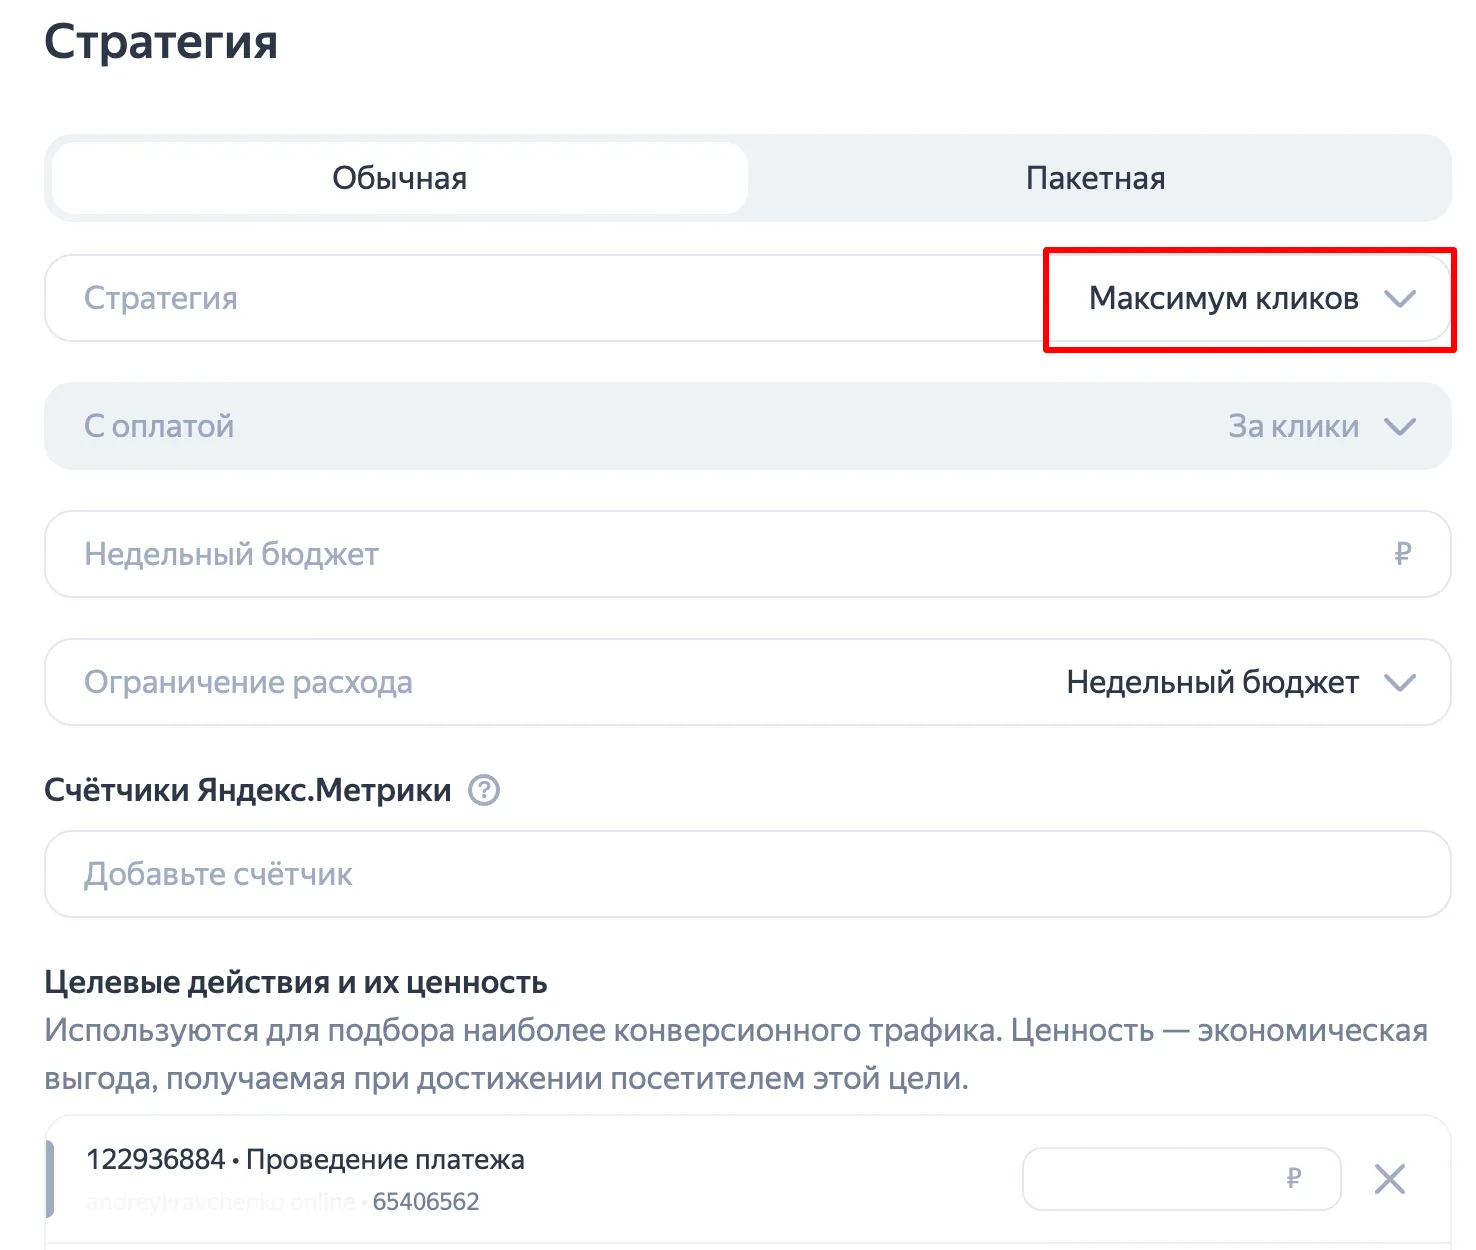Click the Стратегия page heading
Screen dimensions: 1476x1250
pos(161,42)
